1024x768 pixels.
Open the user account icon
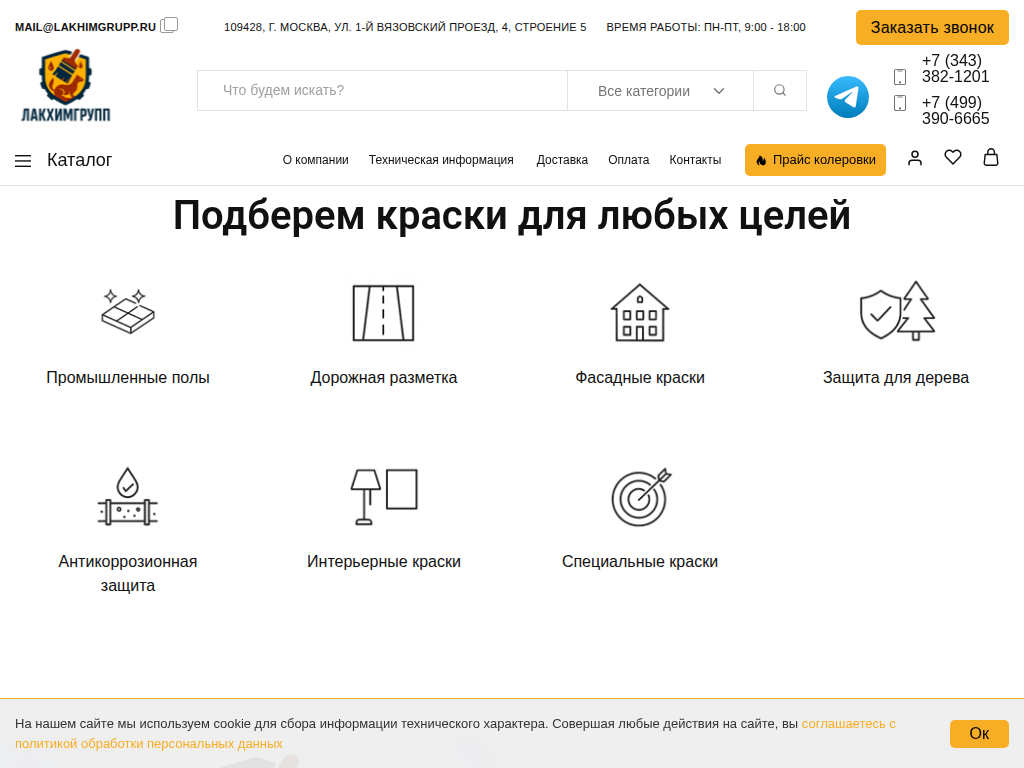(x=915, y=158)
